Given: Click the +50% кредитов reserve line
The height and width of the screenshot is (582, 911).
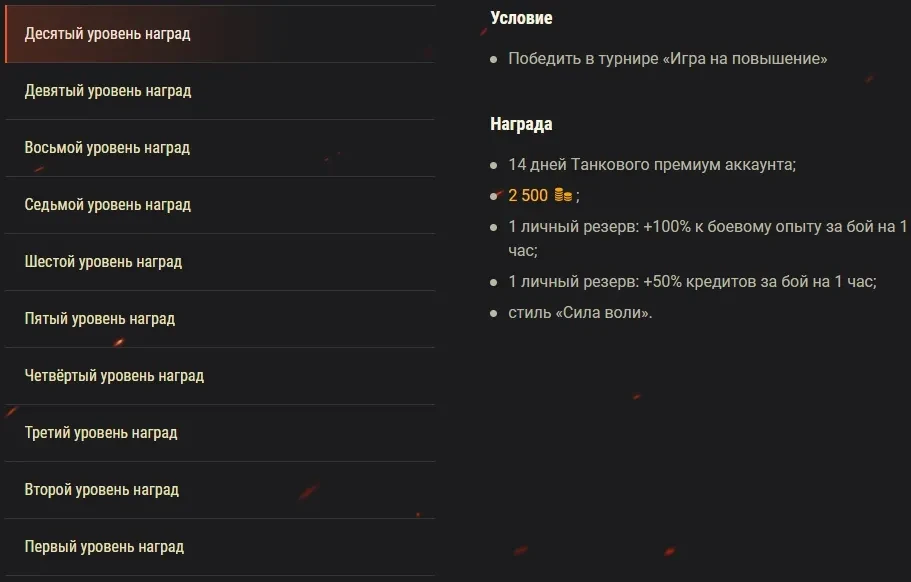Looking at the screenshot, I should [692, 282].
